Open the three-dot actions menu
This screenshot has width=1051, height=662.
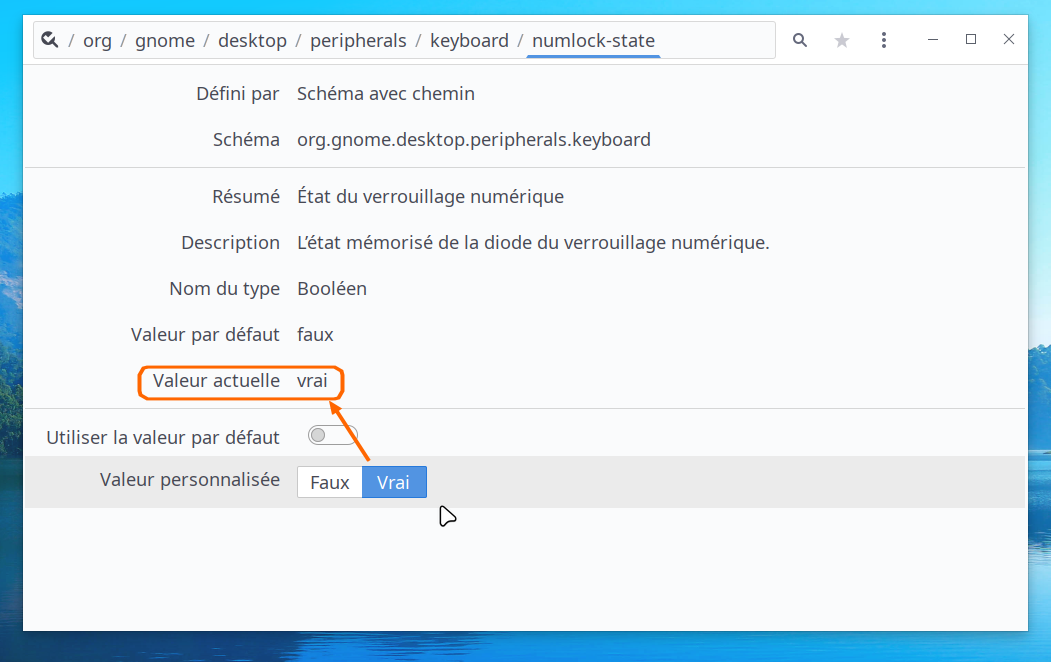884,40
